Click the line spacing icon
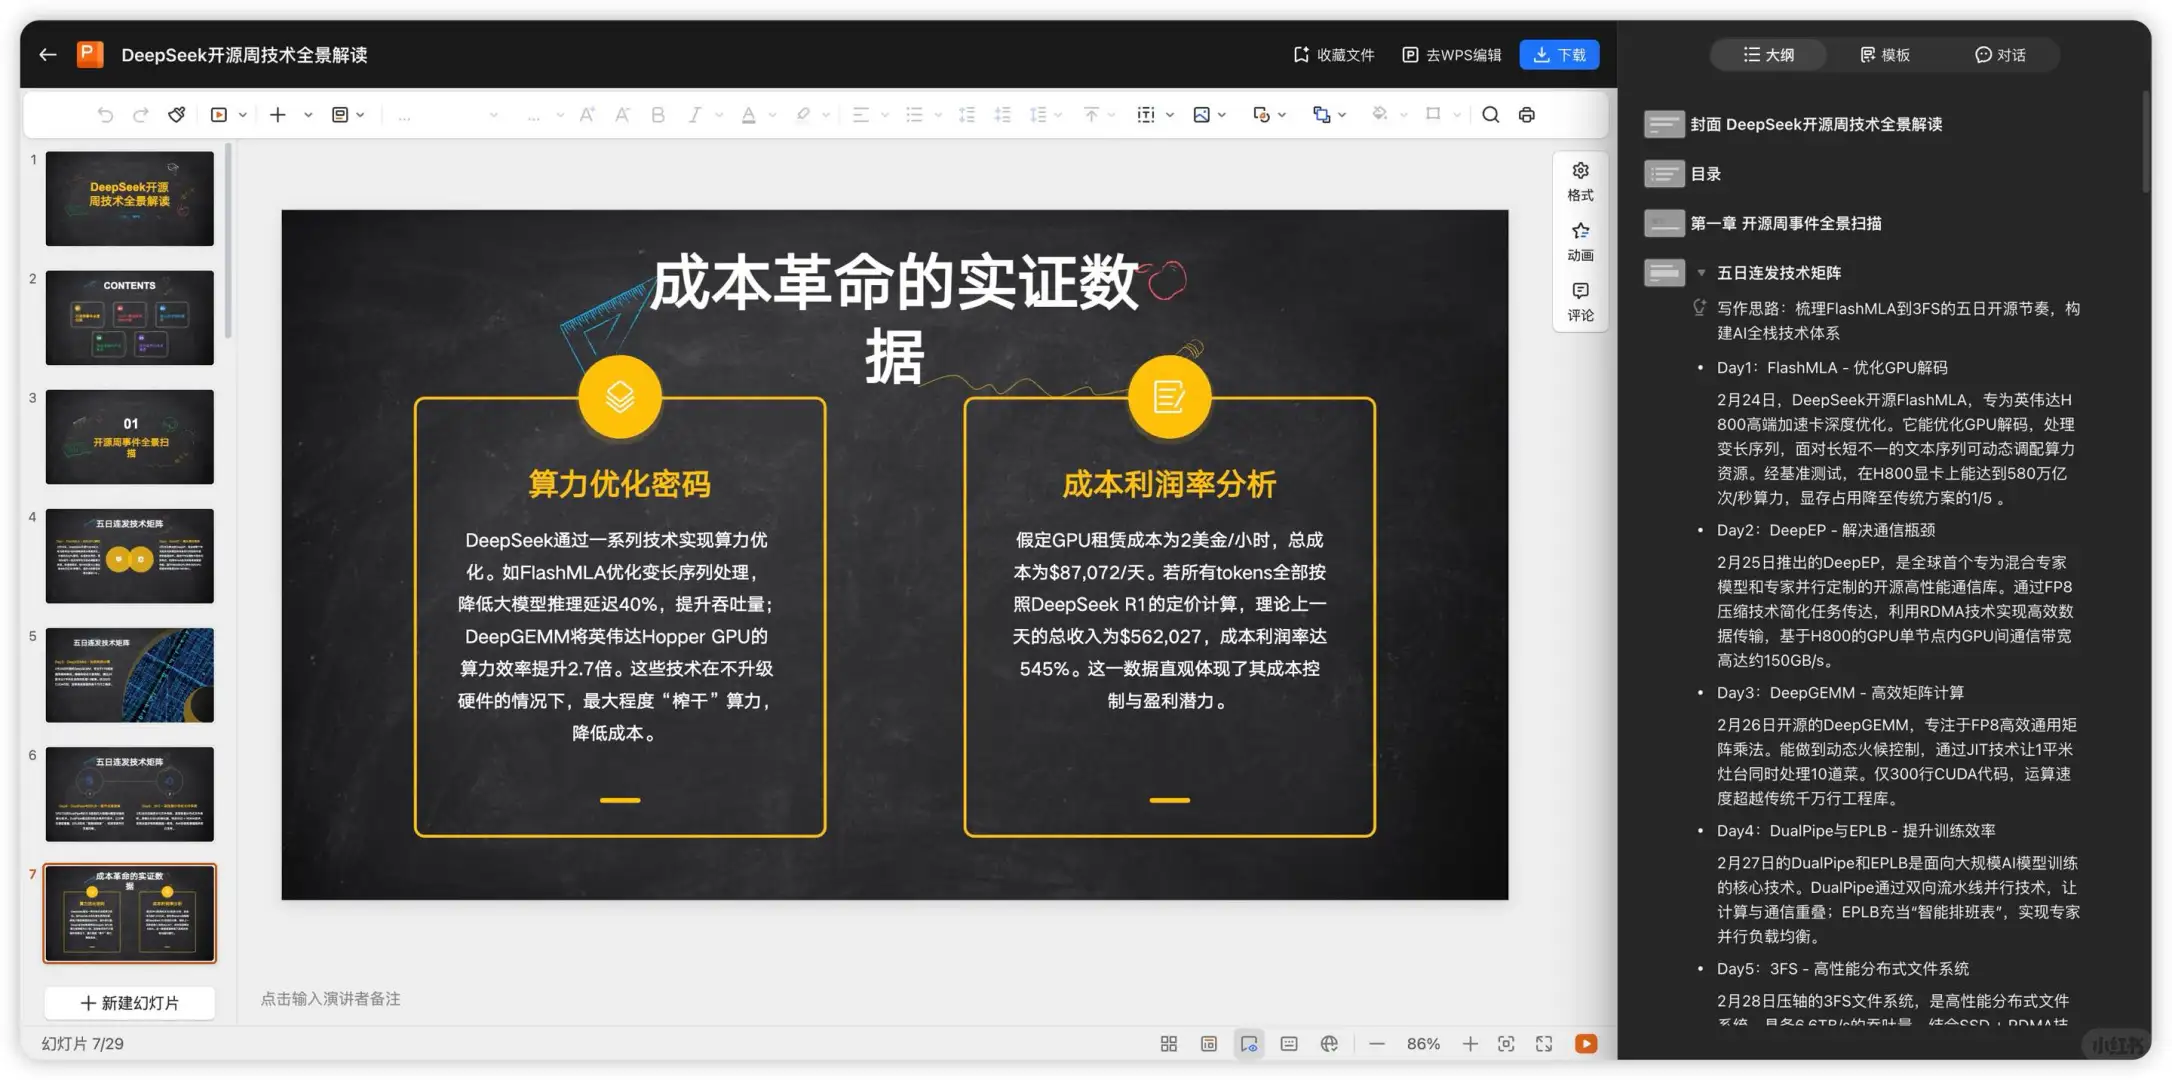The height and width of the screenshot is (1080, 2172). [x=1039, y=115]
